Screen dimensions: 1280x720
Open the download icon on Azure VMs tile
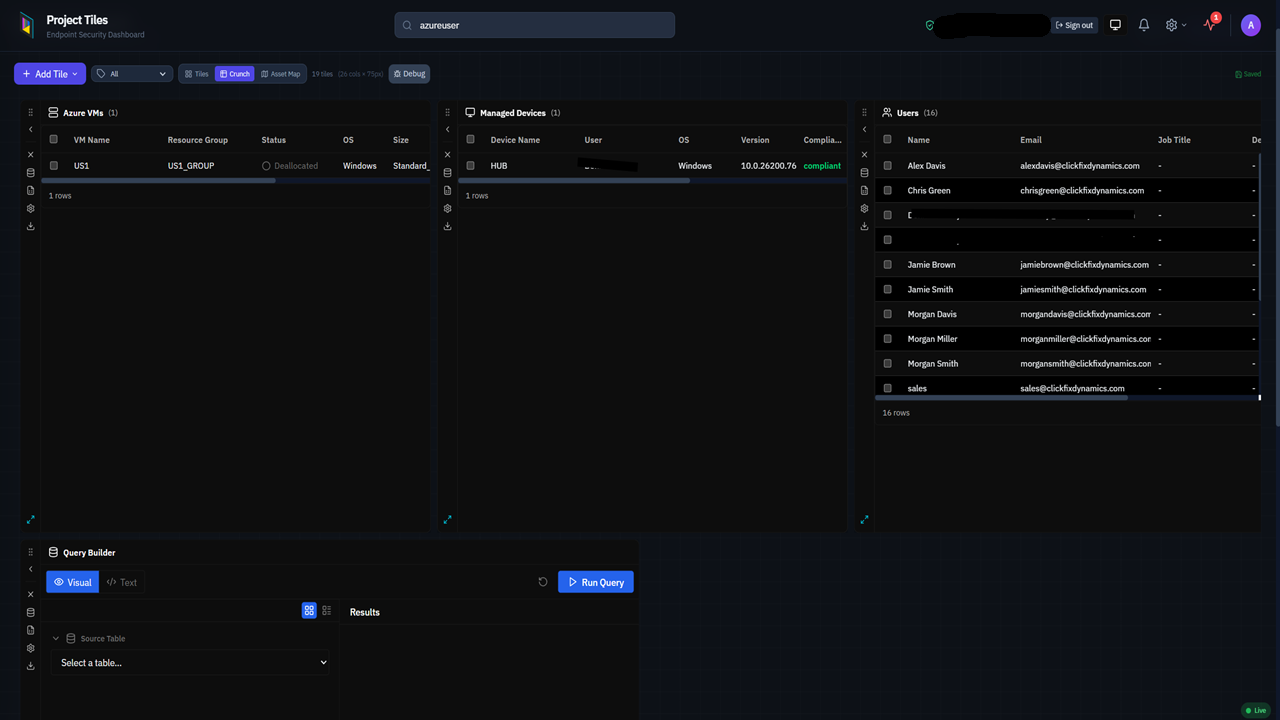point(30,225)
